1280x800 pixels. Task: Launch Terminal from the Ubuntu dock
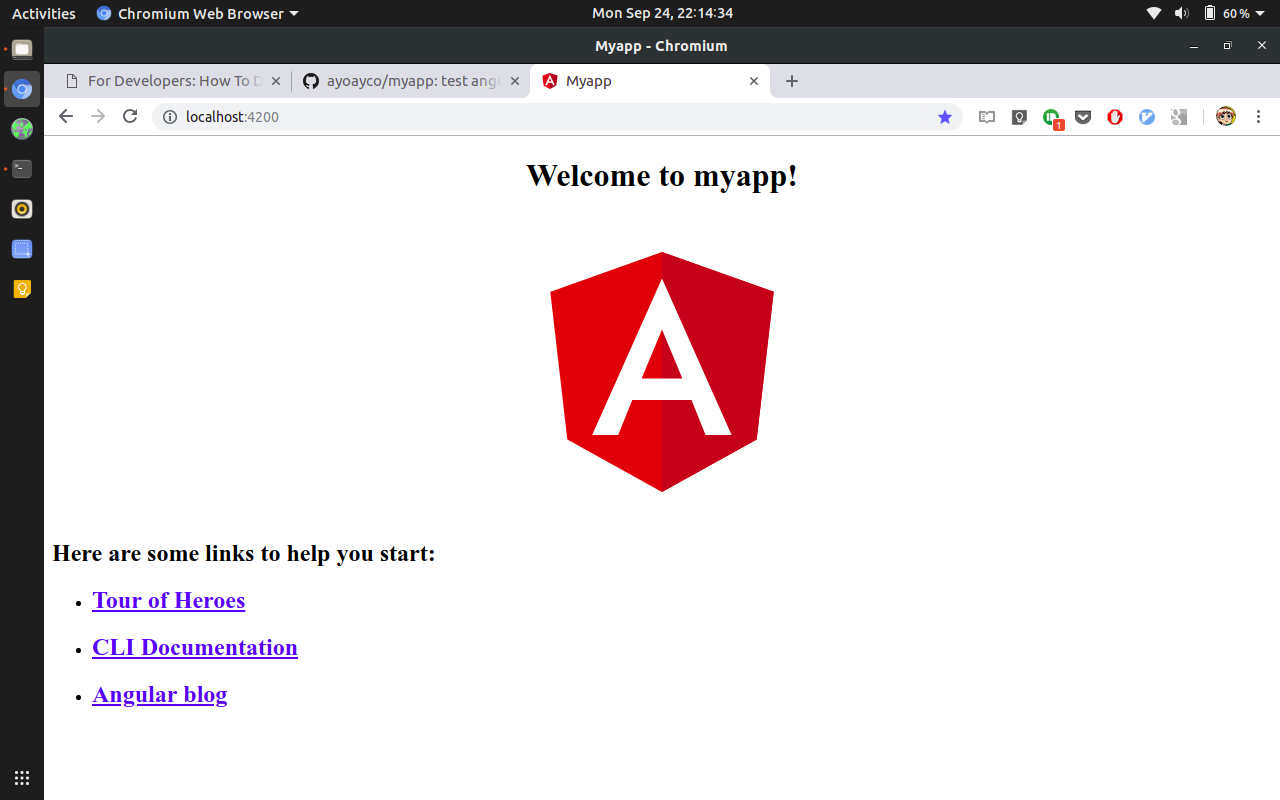pyautogui.click(x=22, y=169)
